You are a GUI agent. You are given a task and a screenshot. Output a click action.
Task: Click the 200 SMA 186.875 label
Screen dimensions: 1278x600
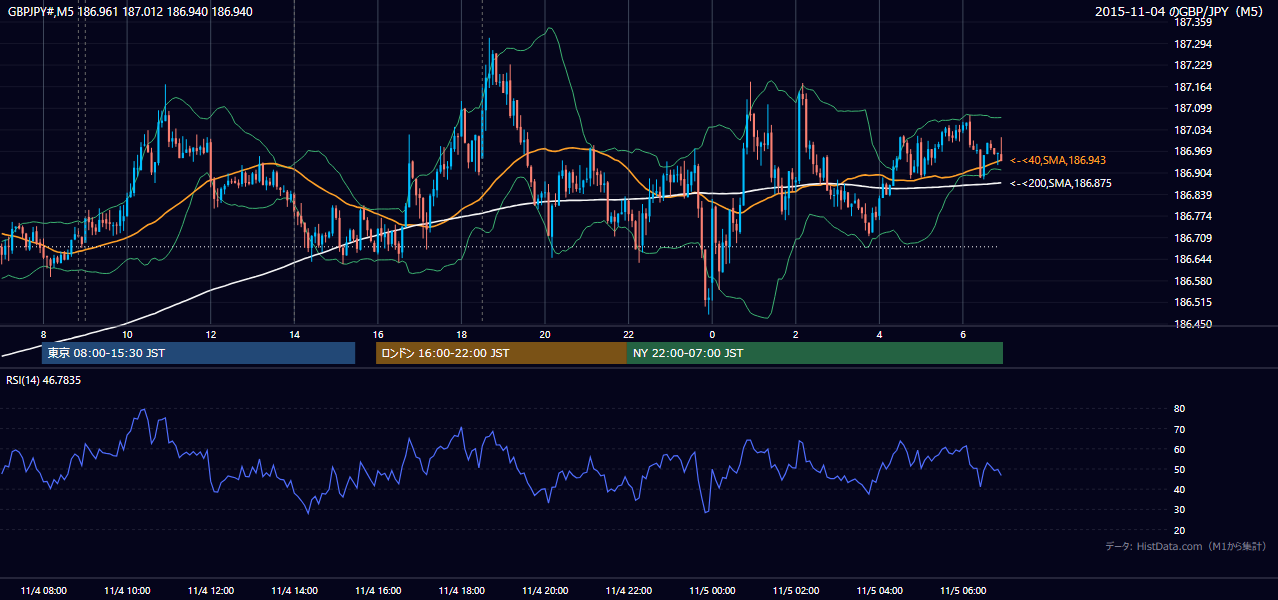(1060, 183)
